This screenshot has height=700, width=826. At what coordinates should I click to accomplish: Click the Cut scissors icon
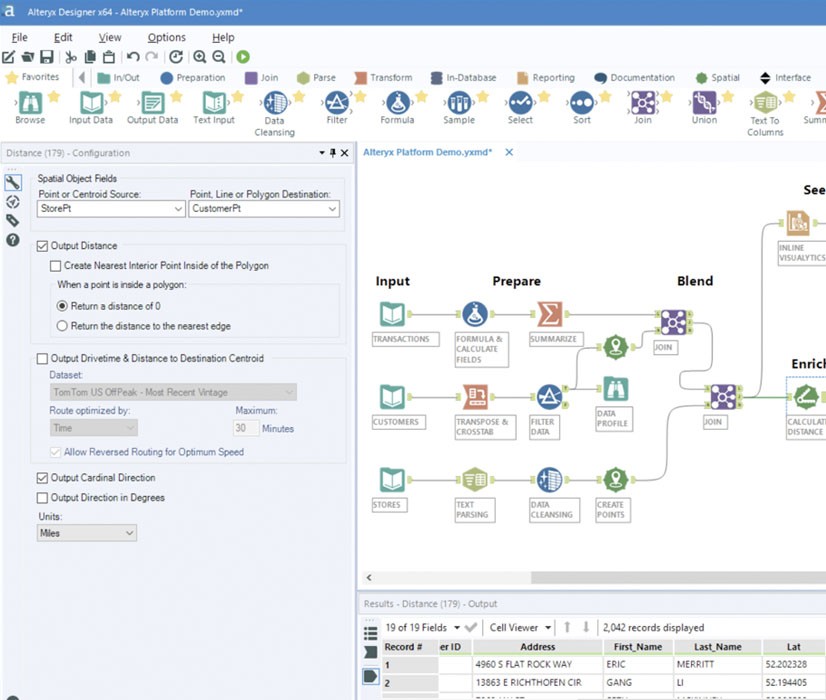[x=71, y=57]
